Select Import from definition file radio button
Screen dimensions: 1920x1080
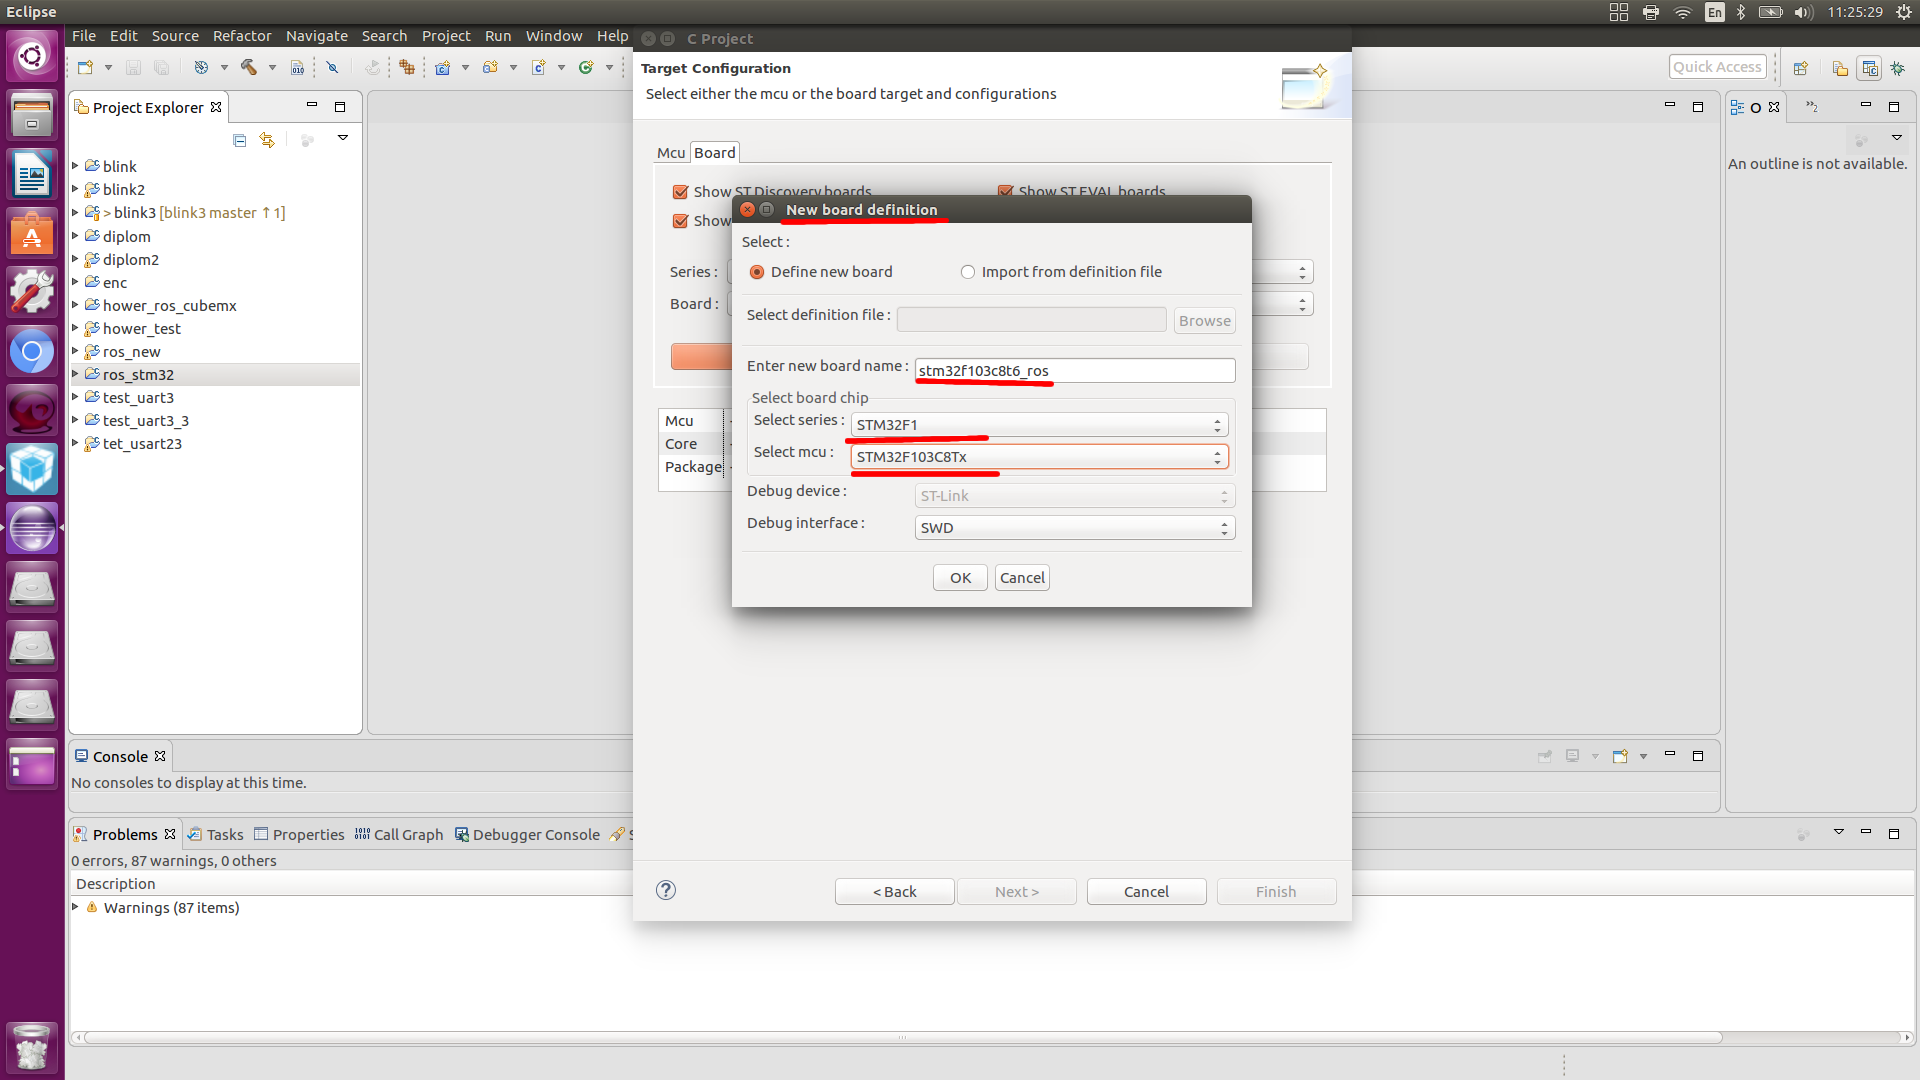[969, 272]
